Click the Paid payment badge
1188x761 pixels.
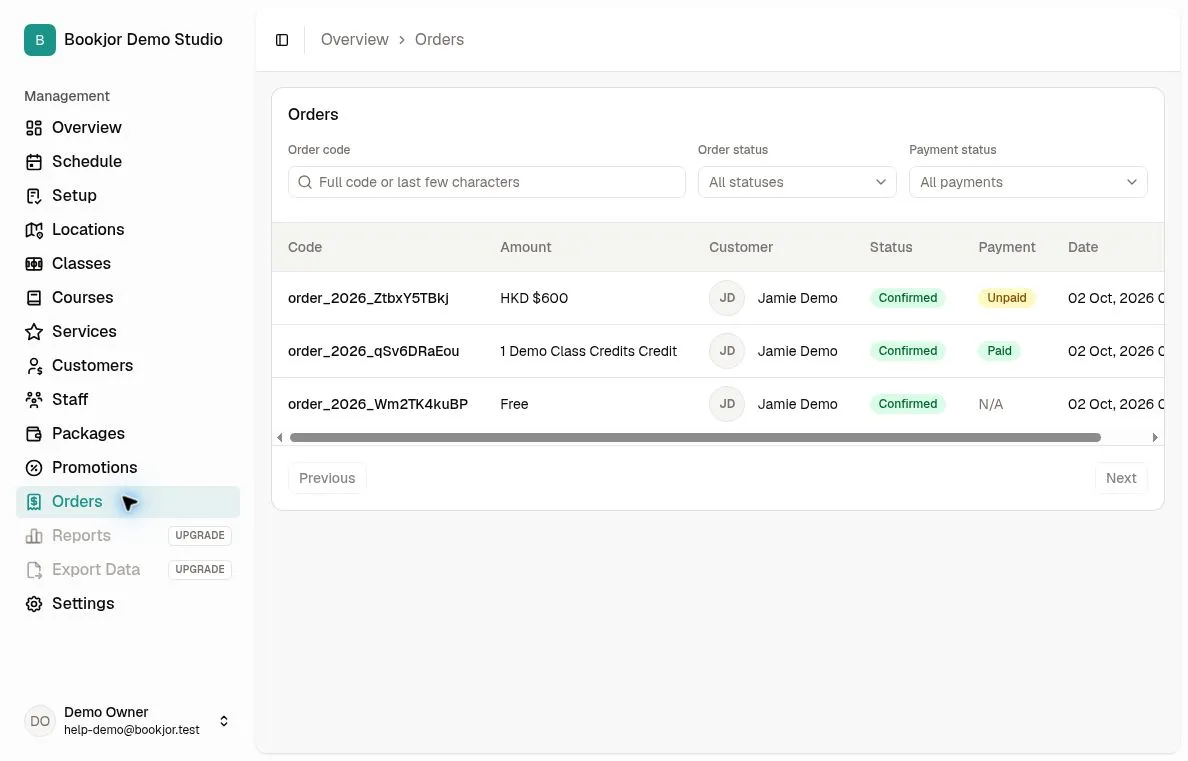pos(999,351)
